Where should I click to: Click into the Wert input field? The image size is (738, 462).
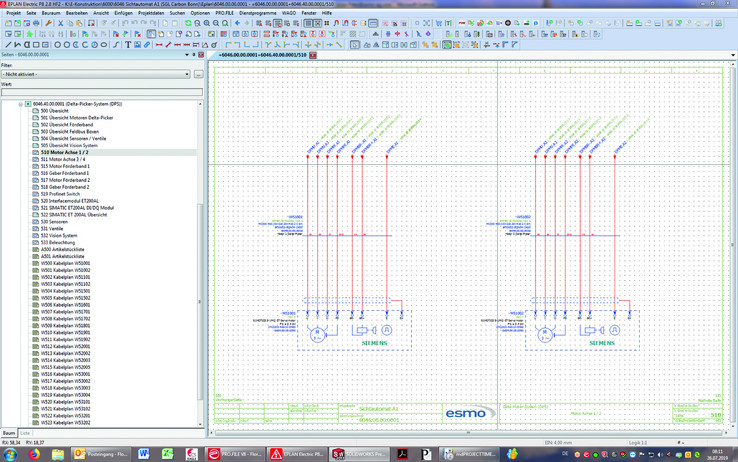click(100, 93)
